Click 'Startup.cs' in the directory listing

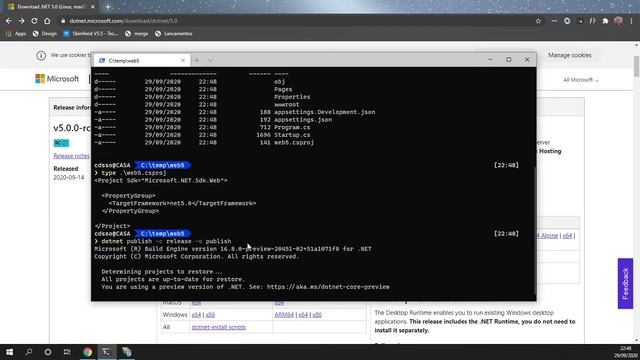(x=292, y=135)
